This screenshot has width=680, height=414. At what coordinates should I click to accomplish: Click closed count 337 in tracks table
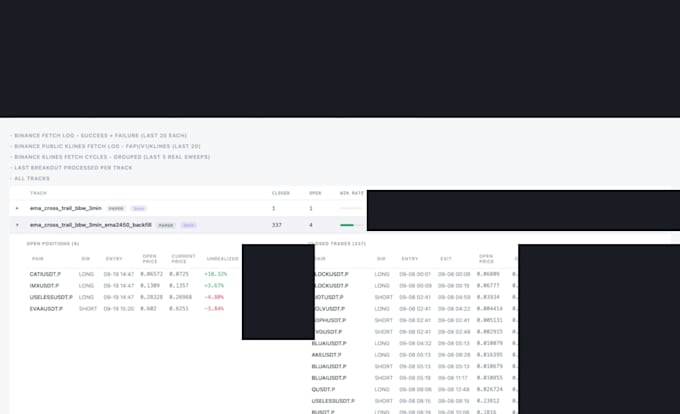click(277, 225)
